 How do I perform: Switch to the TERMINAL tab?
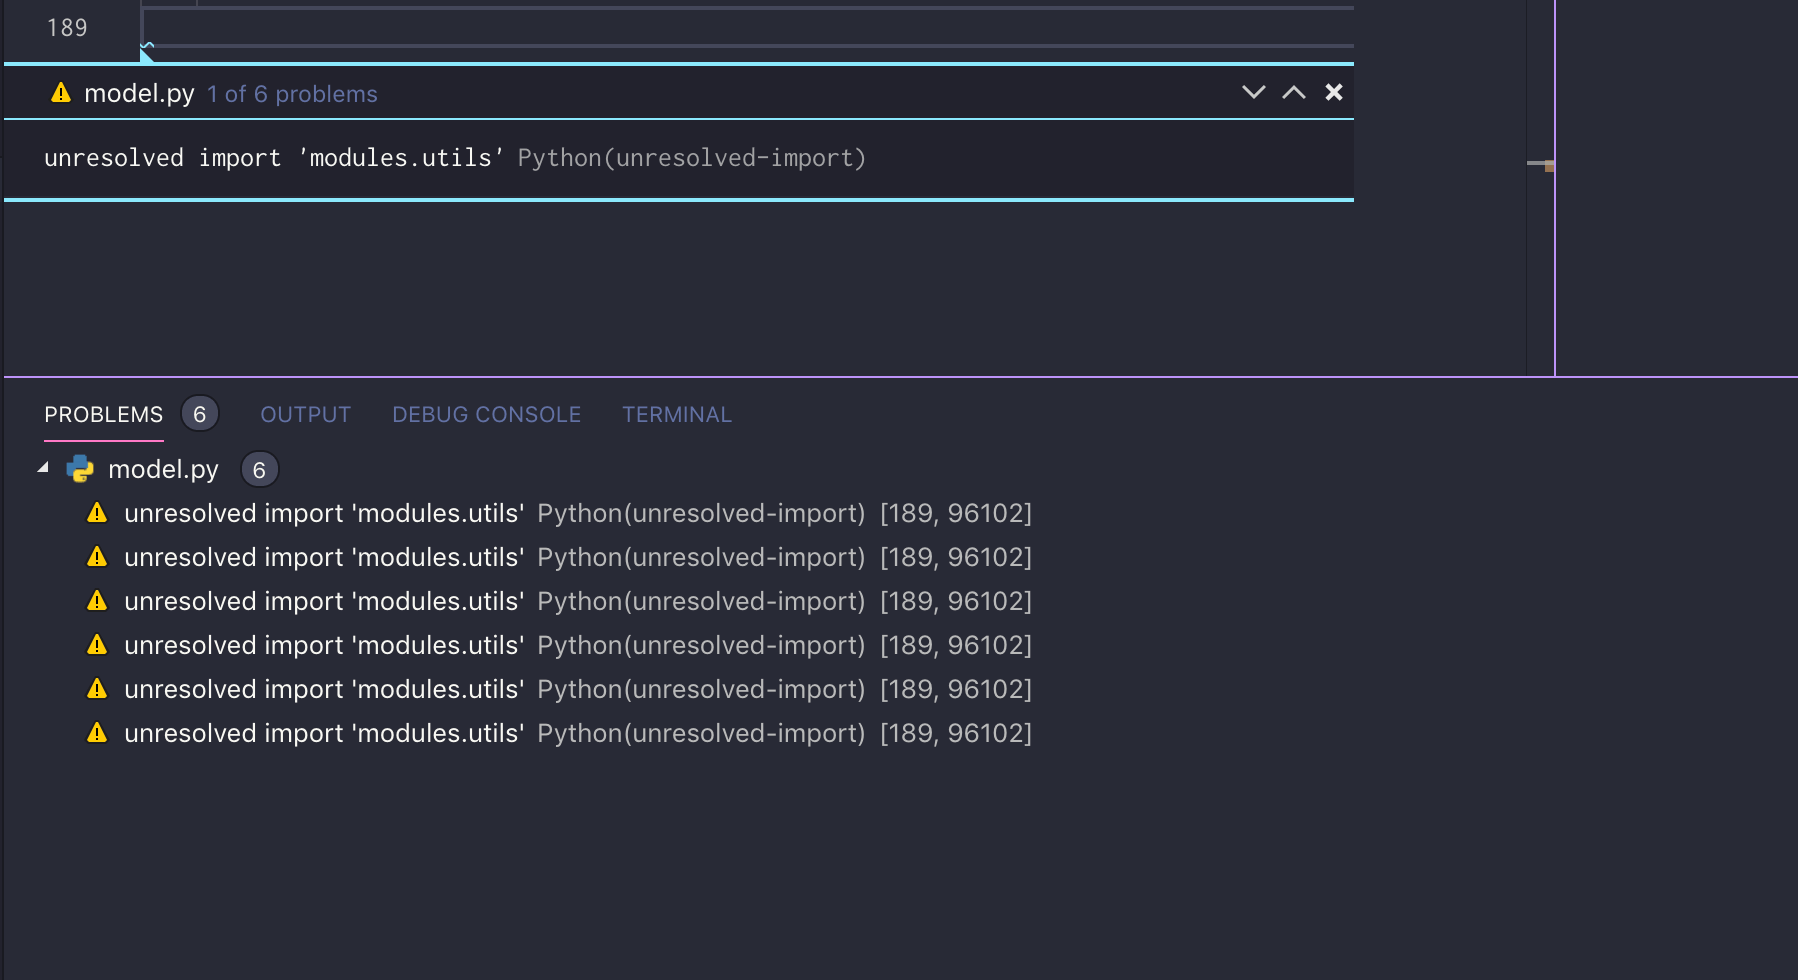[x=677, y=414]
